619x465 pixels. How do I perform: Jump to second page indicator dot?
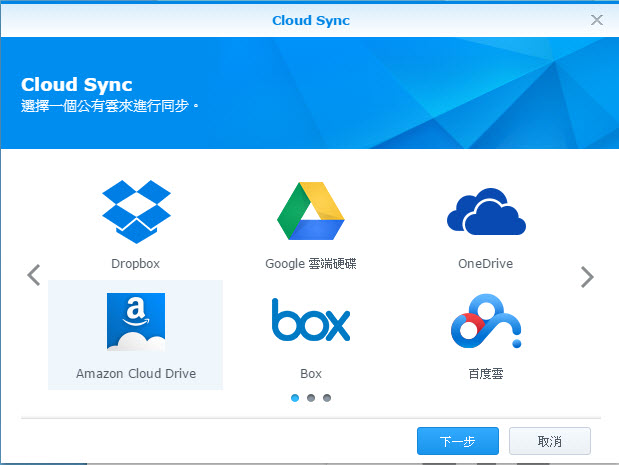pos(311,398)
